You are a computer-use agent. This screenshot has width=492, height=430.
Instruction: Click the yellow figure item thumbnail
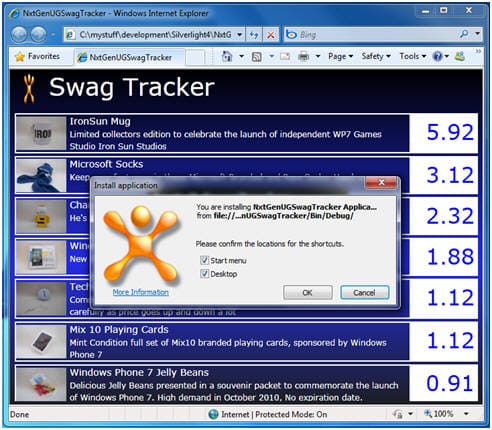(41, 216)
